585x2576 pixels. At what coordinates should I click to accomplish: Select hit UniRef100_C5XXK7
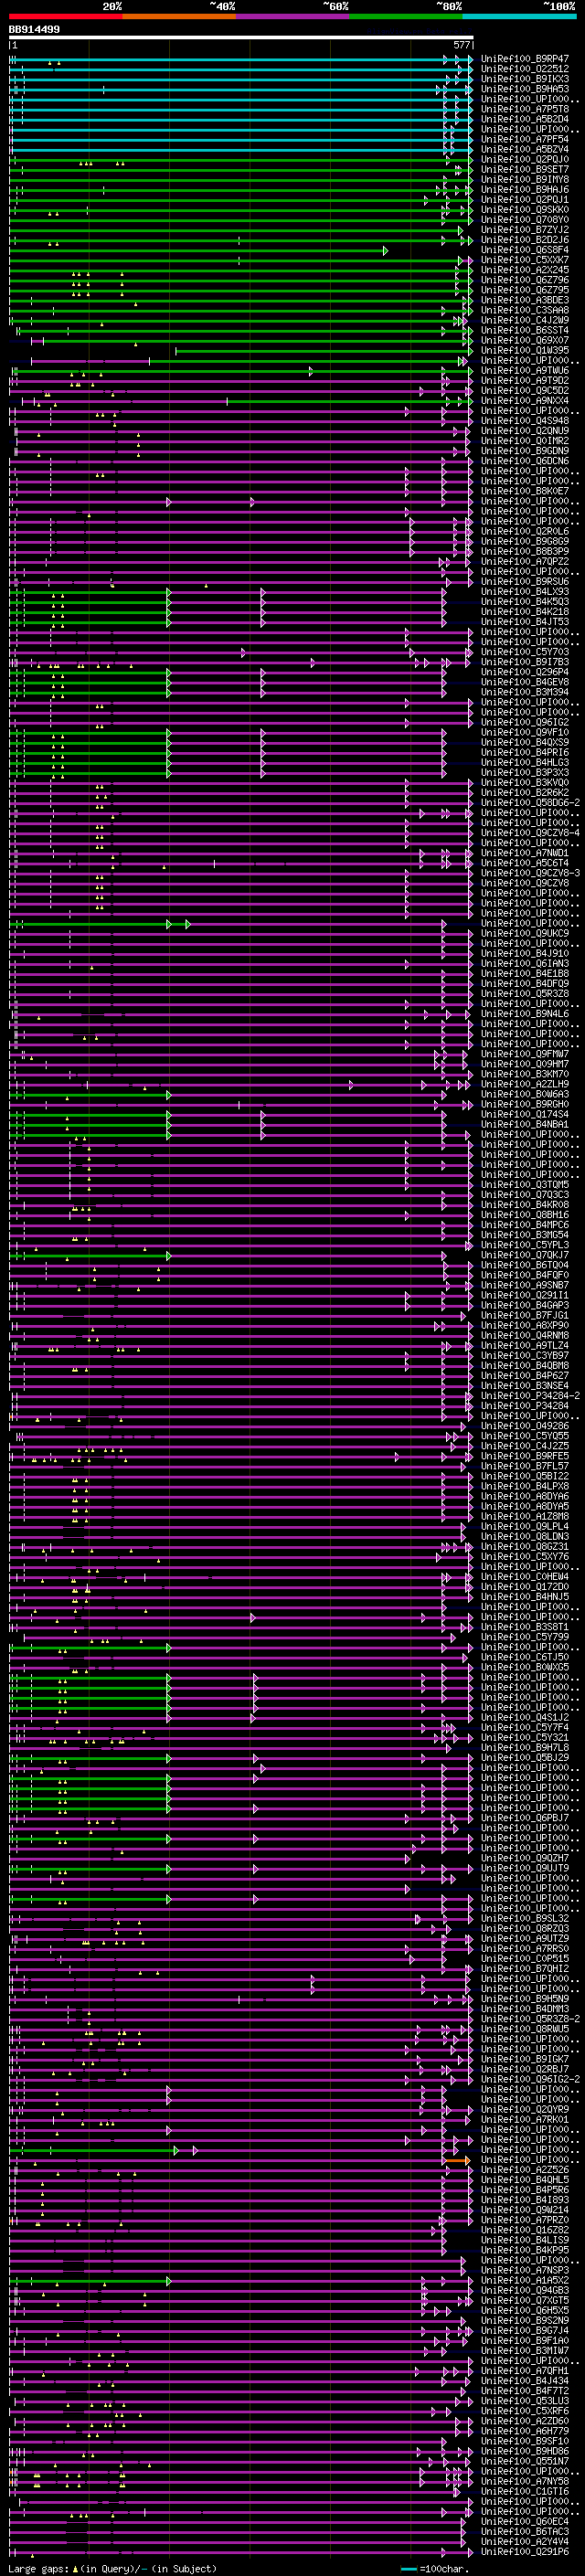point(525,260)
